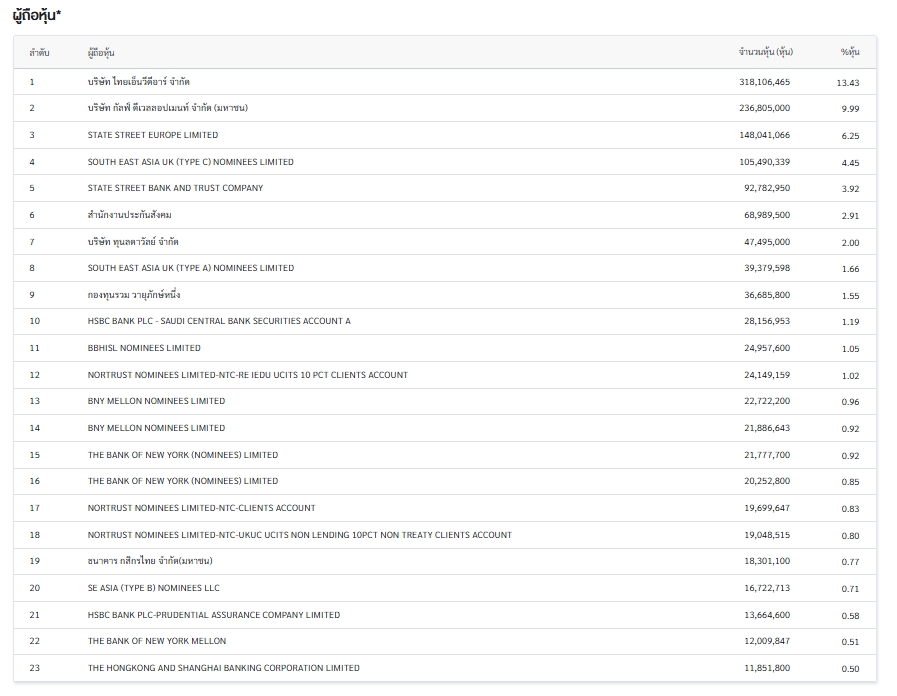Screen dimensions: 897x696
Task: Click THE BANK OF NEW YORK MELLON
Action: click(x=157, y=641)
